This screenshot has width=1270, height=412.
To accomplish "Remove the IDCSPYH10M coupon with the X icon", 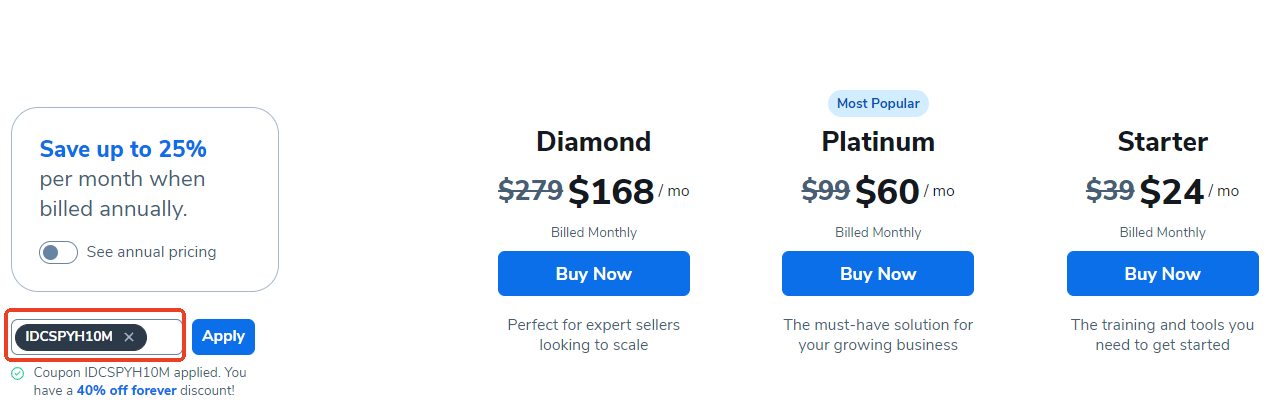I will [129, 337].
